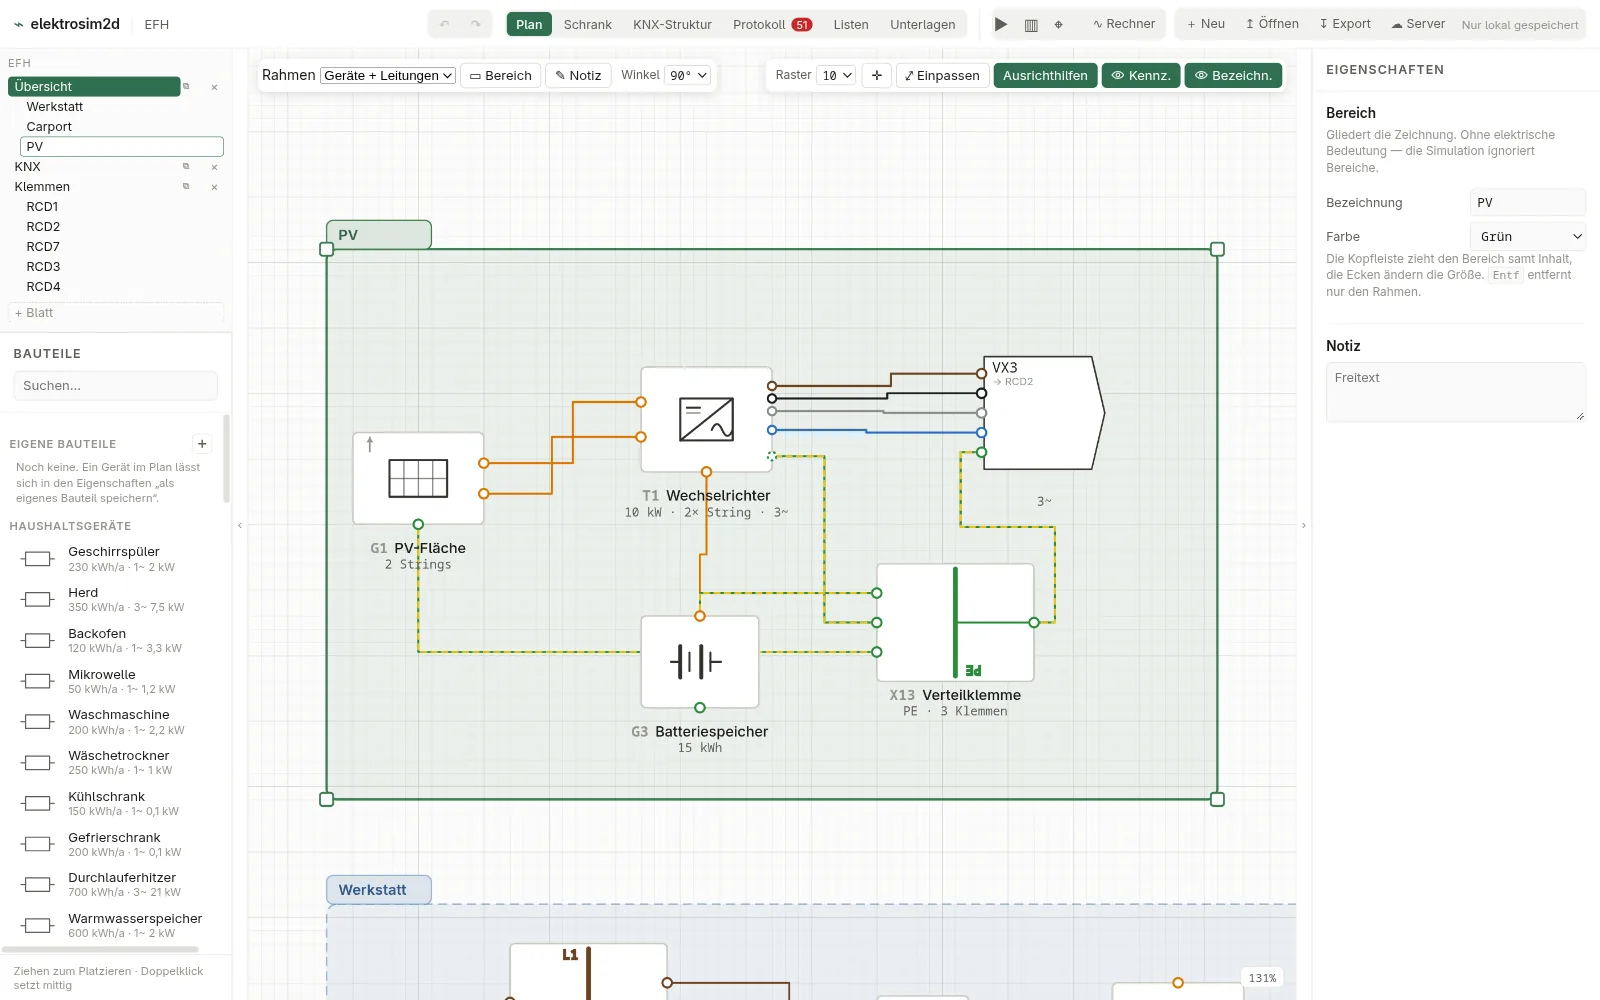Select the Verteilklemme PE terminal block

[955, 622]
